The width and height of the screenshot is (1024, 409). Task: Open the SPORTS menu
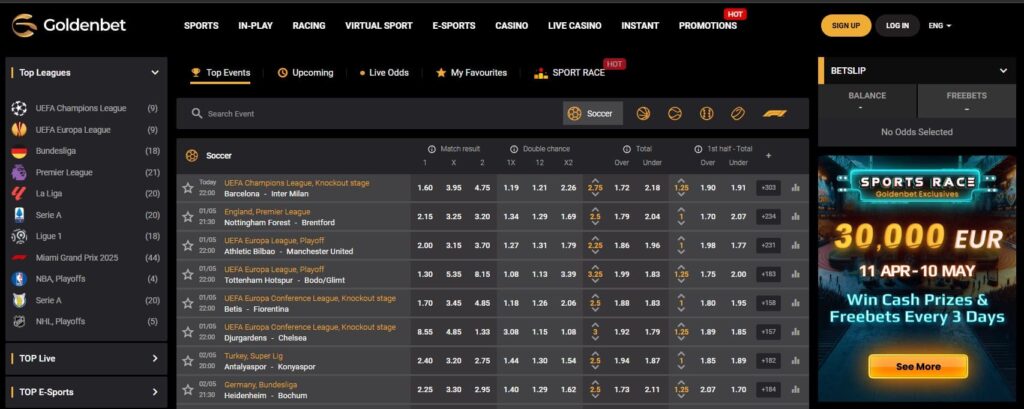201,26
